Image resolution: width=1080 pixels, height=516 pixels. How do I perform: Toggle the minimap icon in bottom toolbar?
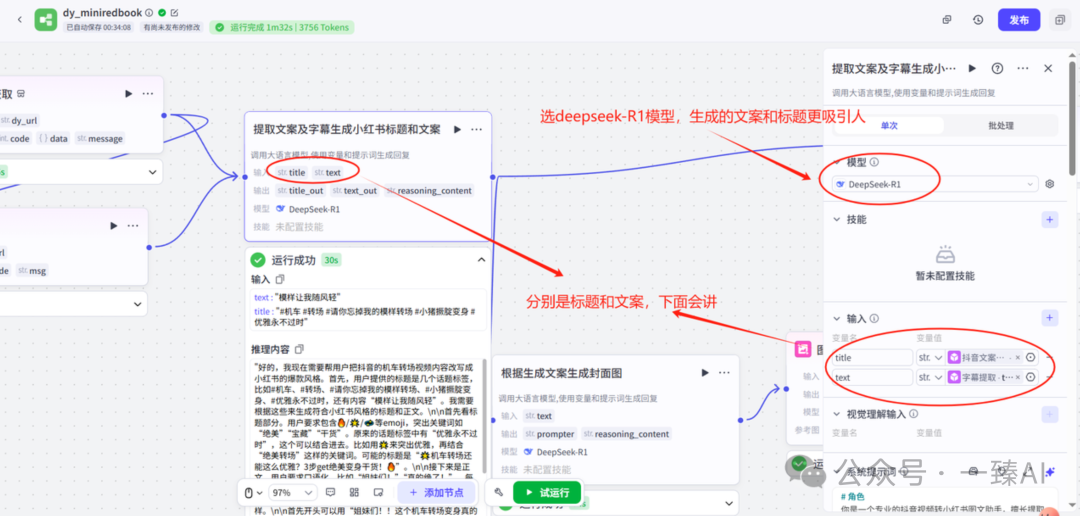click(377, 493)
